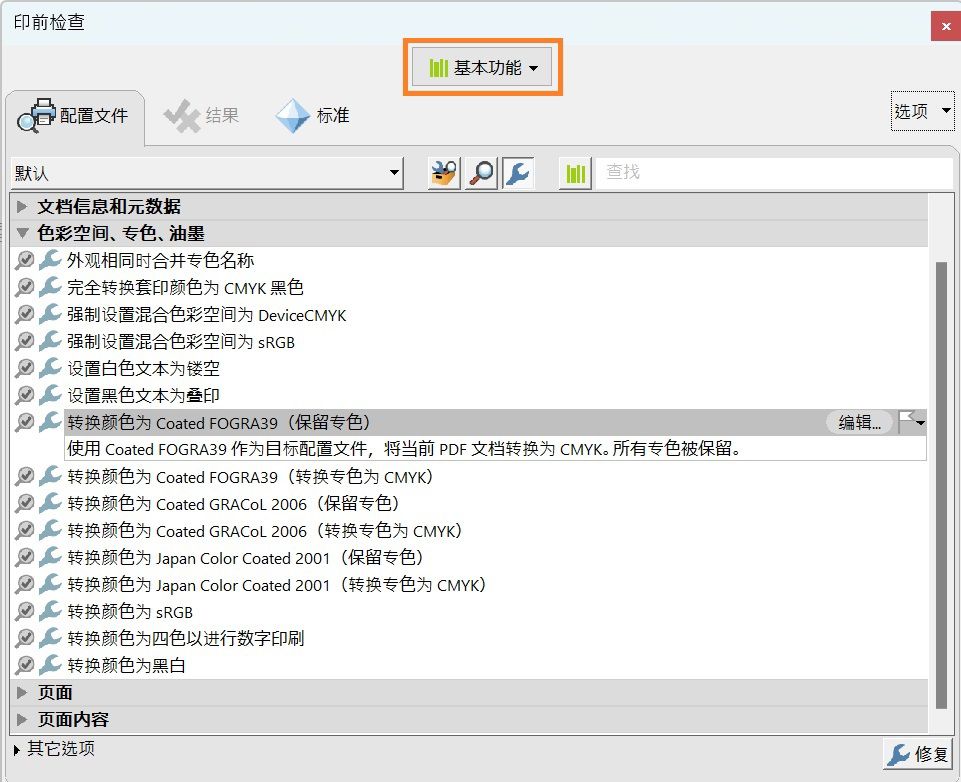Click check badge icon of 外观相同时合并专色名称
Image resolution: width=961 pixels, height=782 pixels.
(x=25, y=260)
